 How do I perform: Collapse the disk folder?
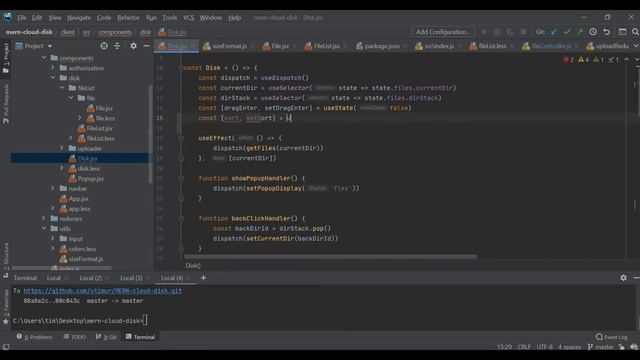[x=53, y=78]
